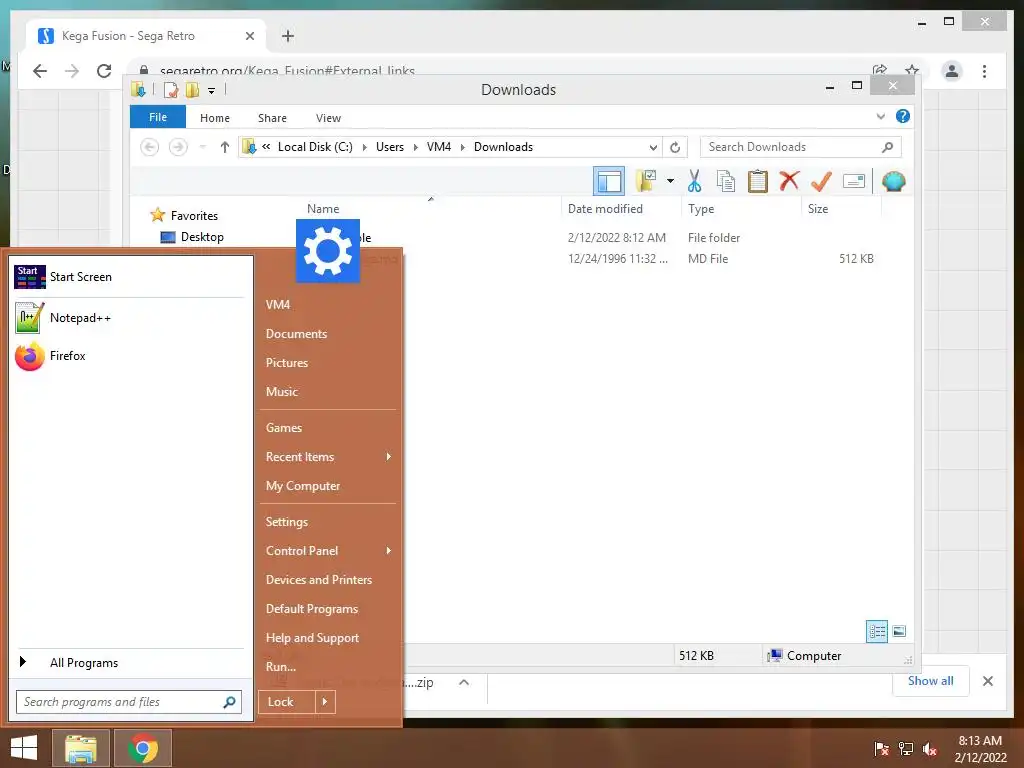Open folder options dropdown arrow in toolbar
The image size is (1024, 768).
[670, 181]
